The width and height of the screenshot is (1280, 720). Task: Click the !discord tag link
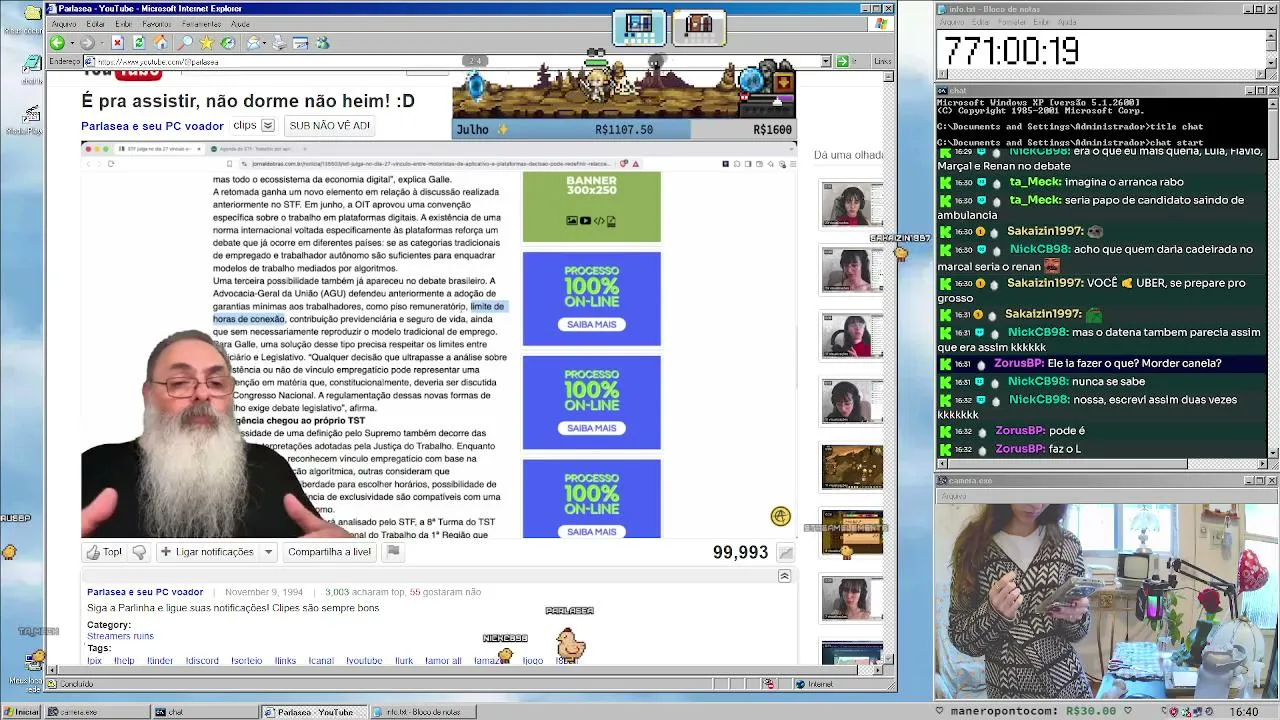(202, 661)
